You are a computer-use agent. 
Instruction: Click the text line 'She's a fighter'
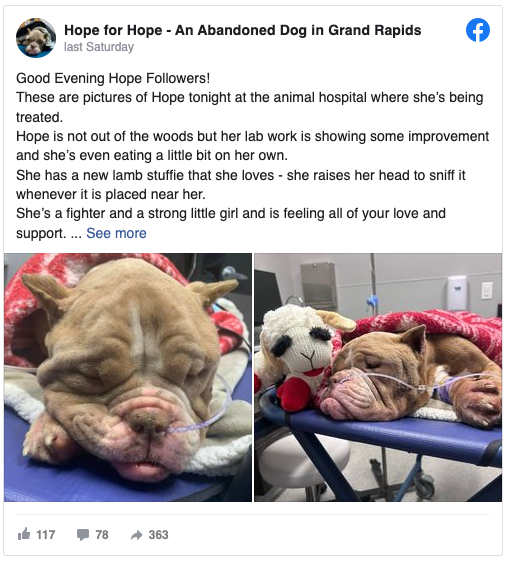click(x=231, y=214)
